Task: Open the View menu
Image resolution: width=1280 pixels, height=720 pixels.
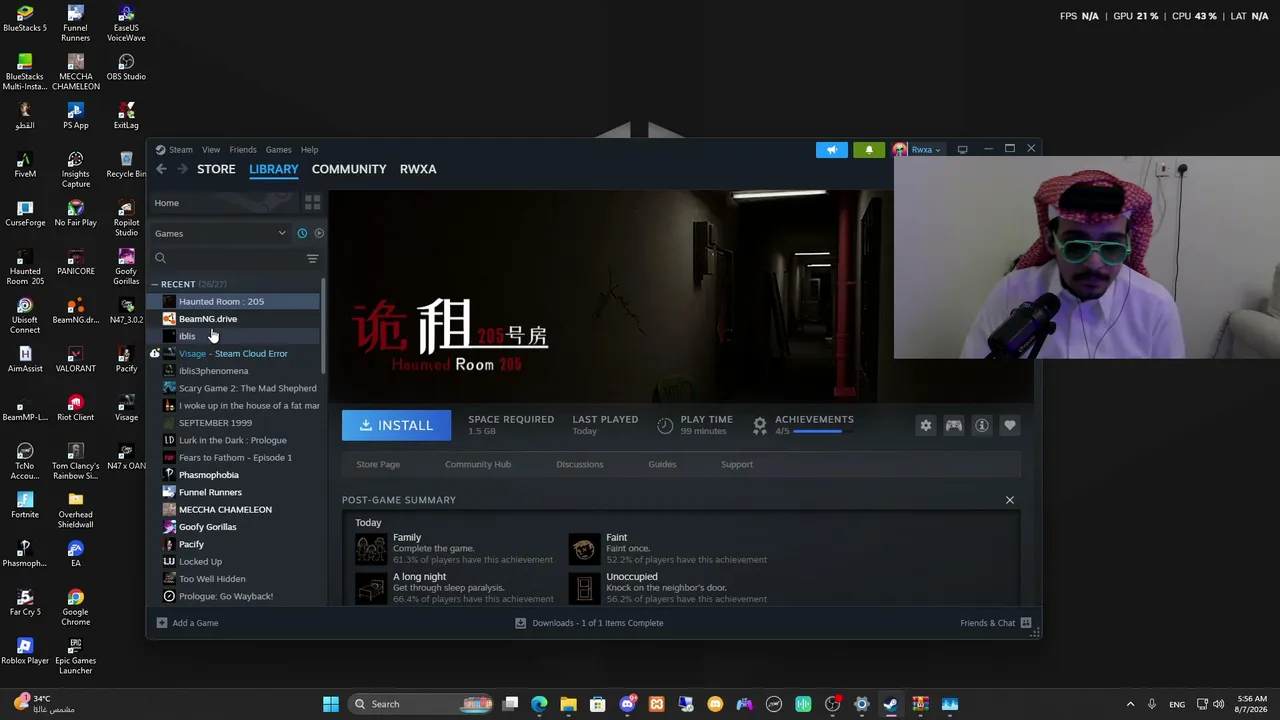Action: coord(211,150)
